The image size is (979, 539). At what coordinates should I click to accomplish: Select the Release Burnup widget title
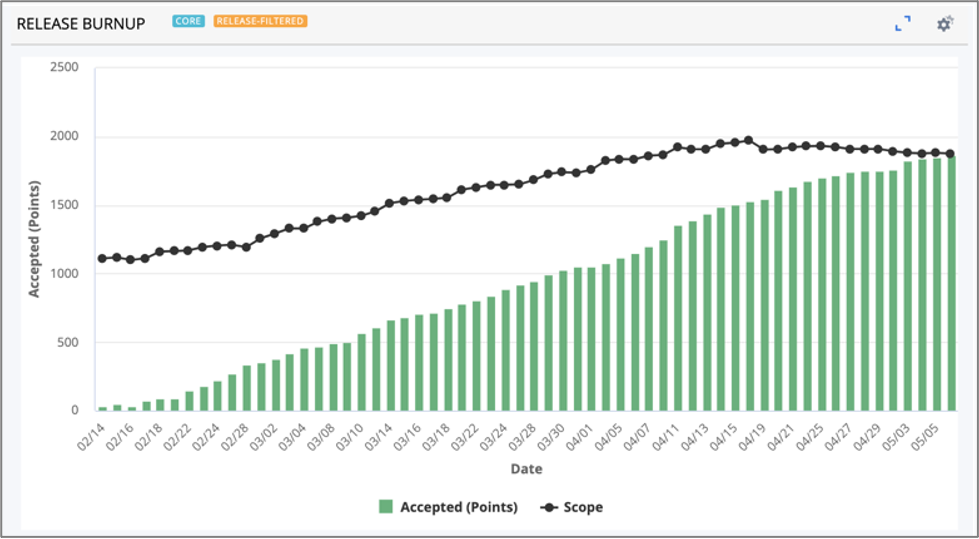pos(81,23)
